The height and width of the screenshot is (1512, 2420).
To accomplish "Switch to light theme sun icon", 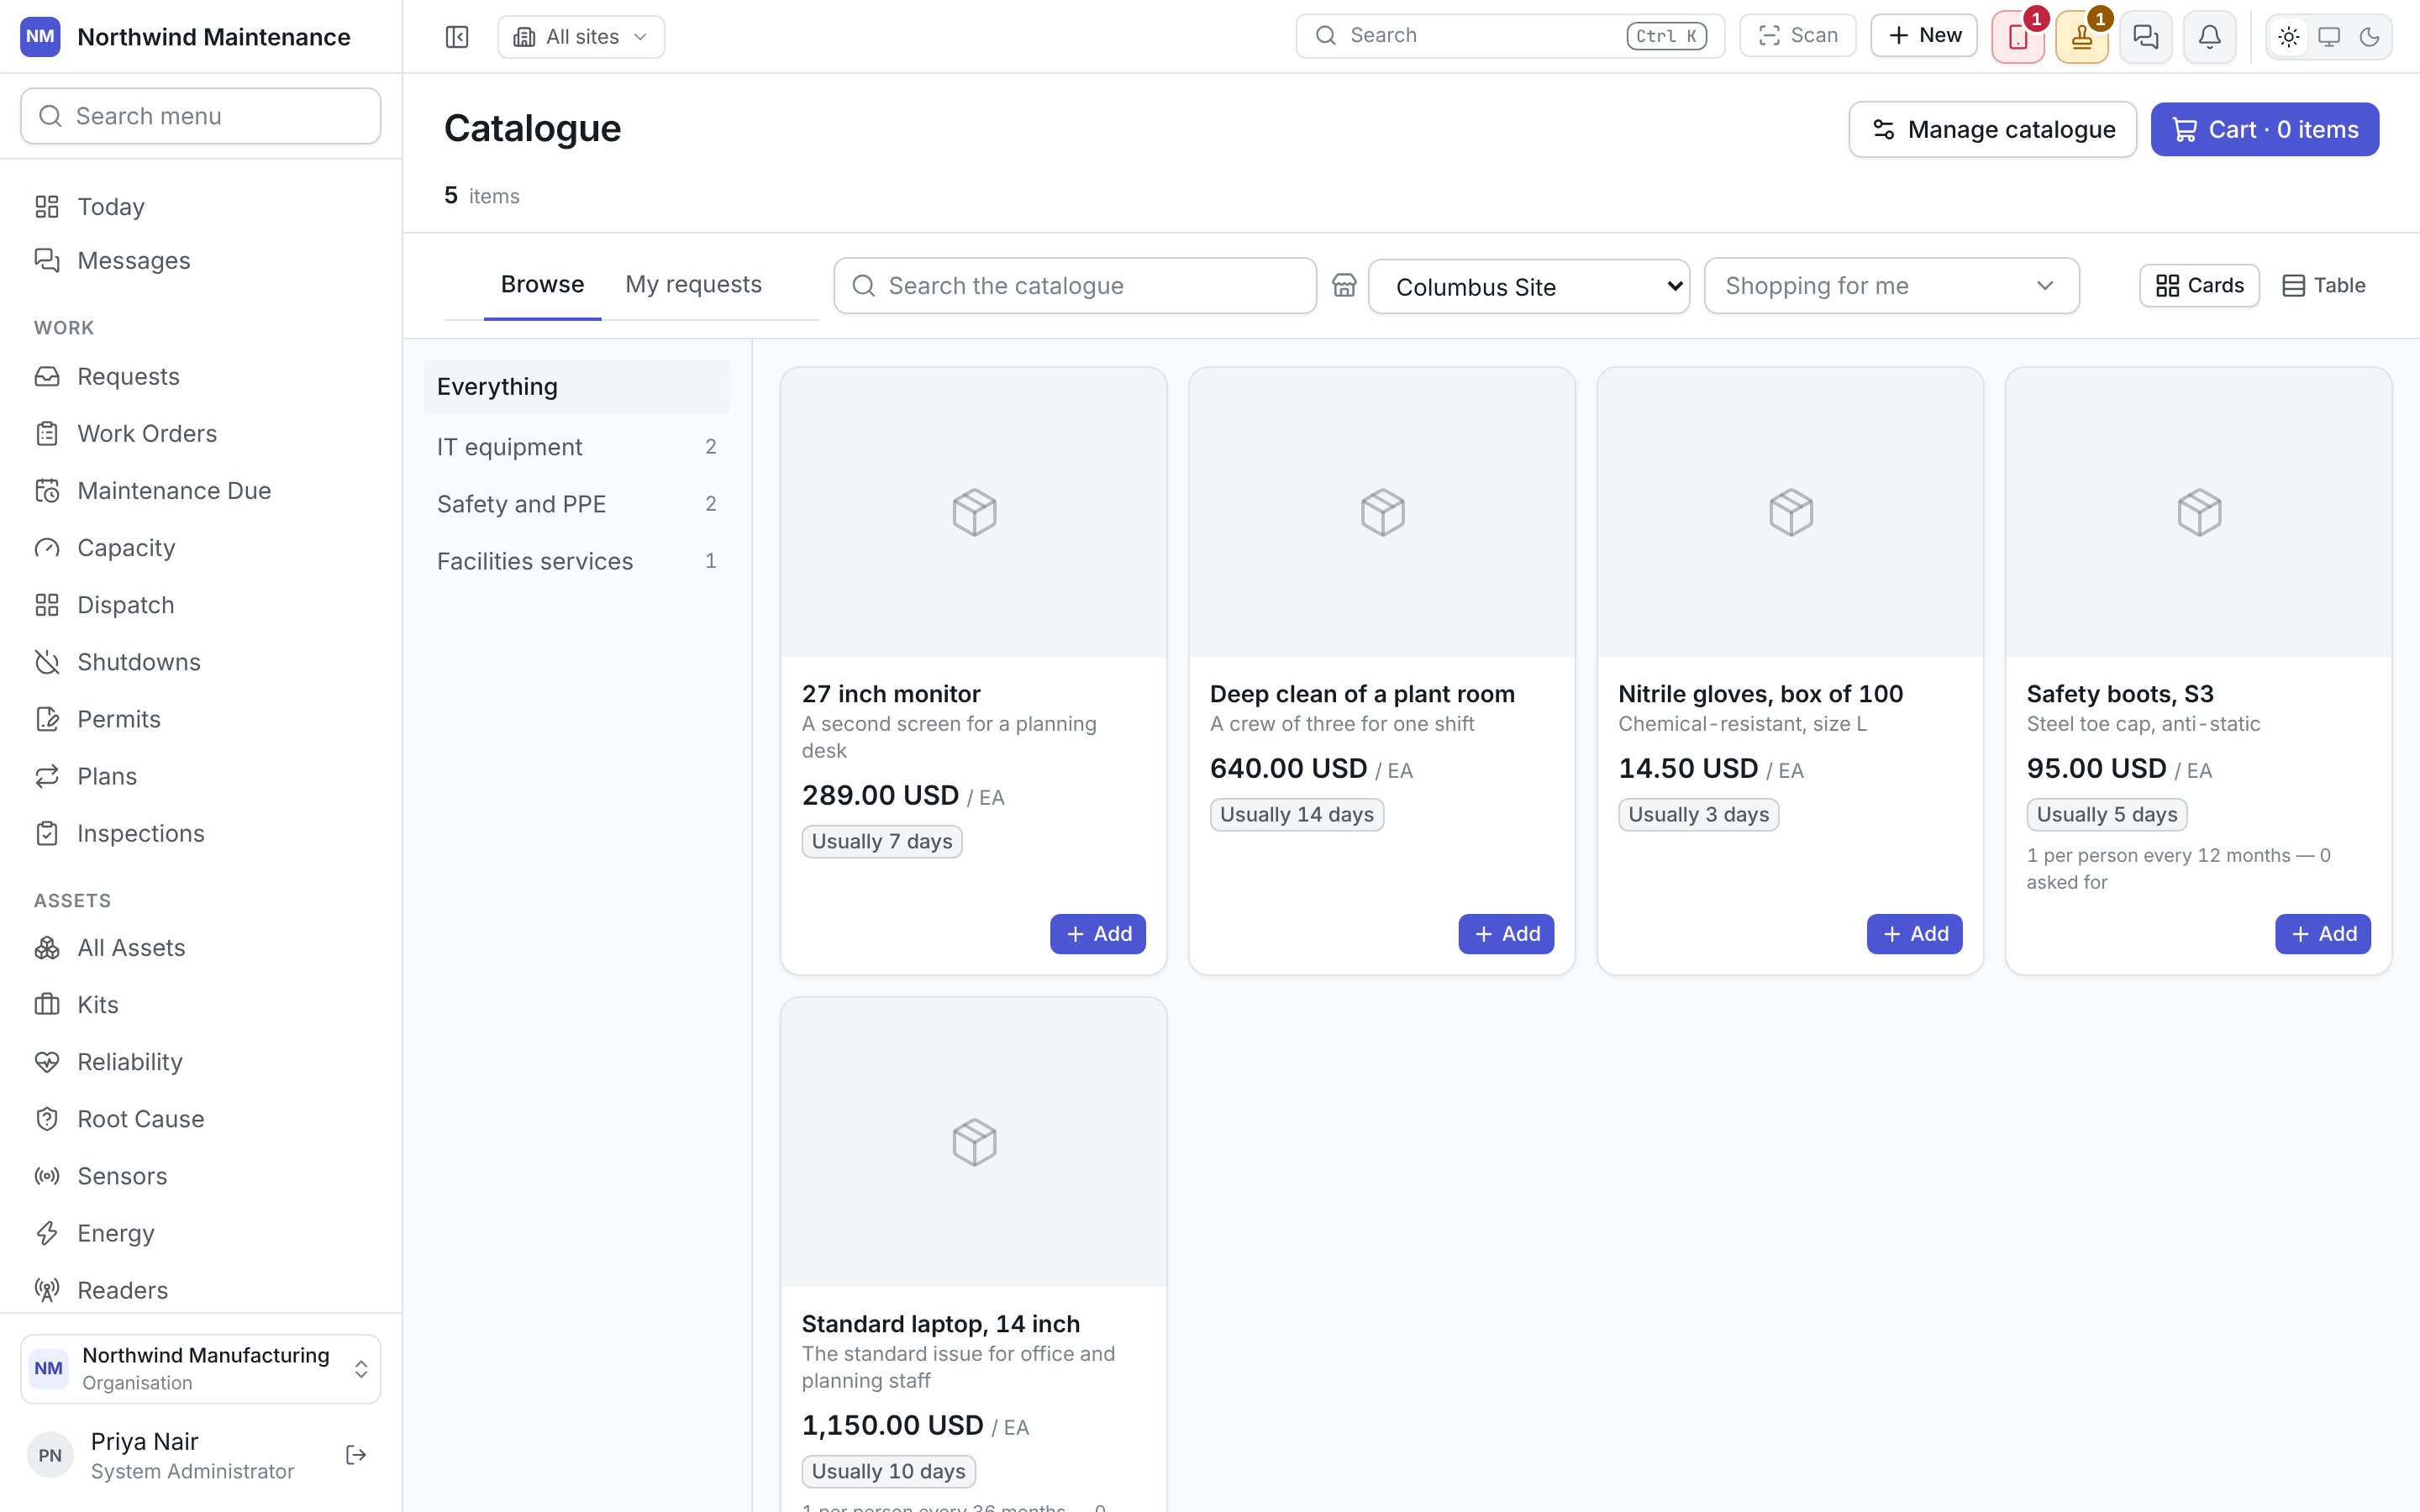I will pyautogui.click(x=2288, y=37).
